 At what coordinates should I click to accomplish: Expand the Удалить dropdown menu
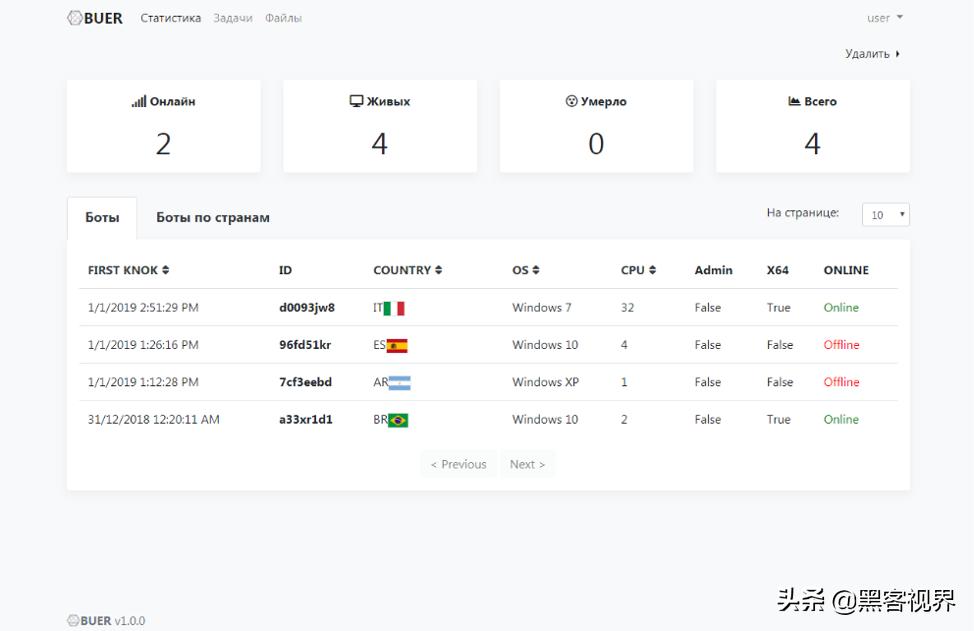coord(872,54)
